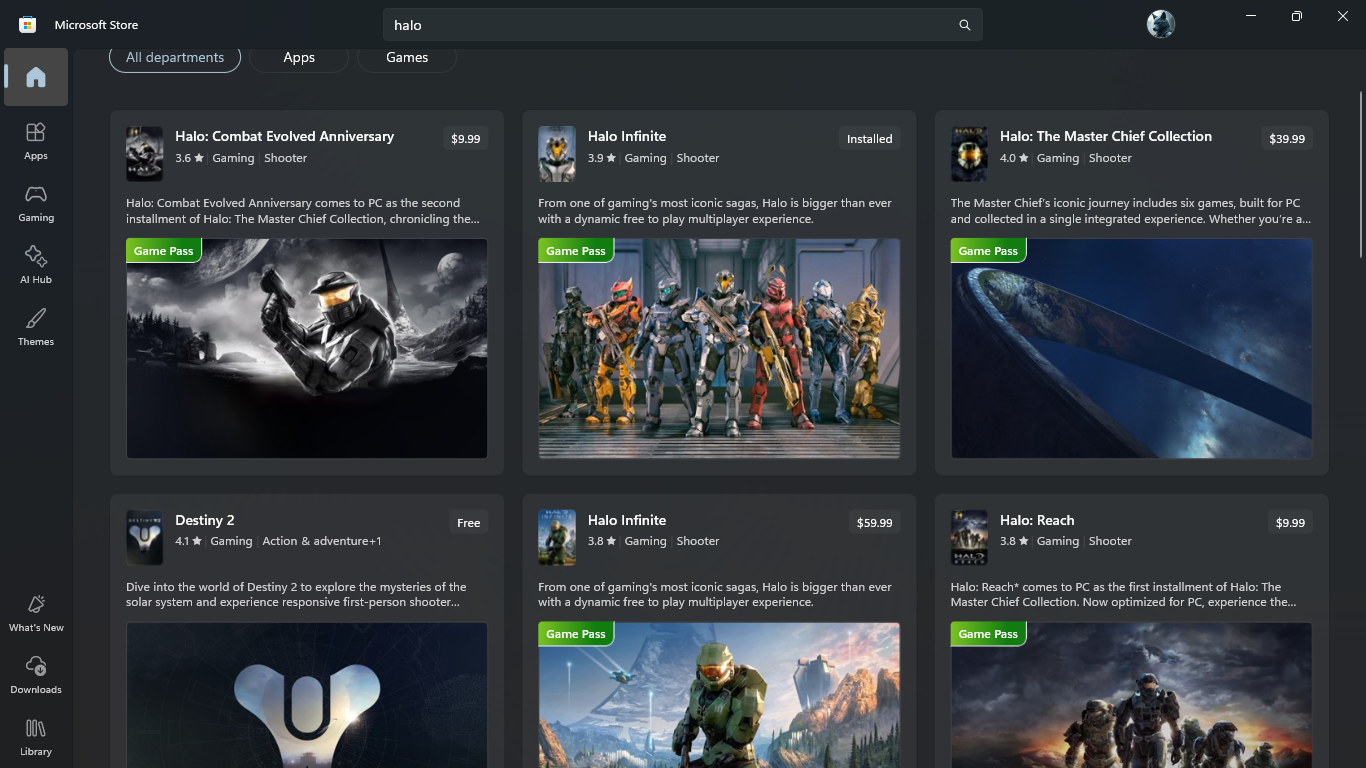The height and width of the screenshot is (768, 1366).
Task: Click the 4.1 star rating of Destiny 2
Action: 189,541
